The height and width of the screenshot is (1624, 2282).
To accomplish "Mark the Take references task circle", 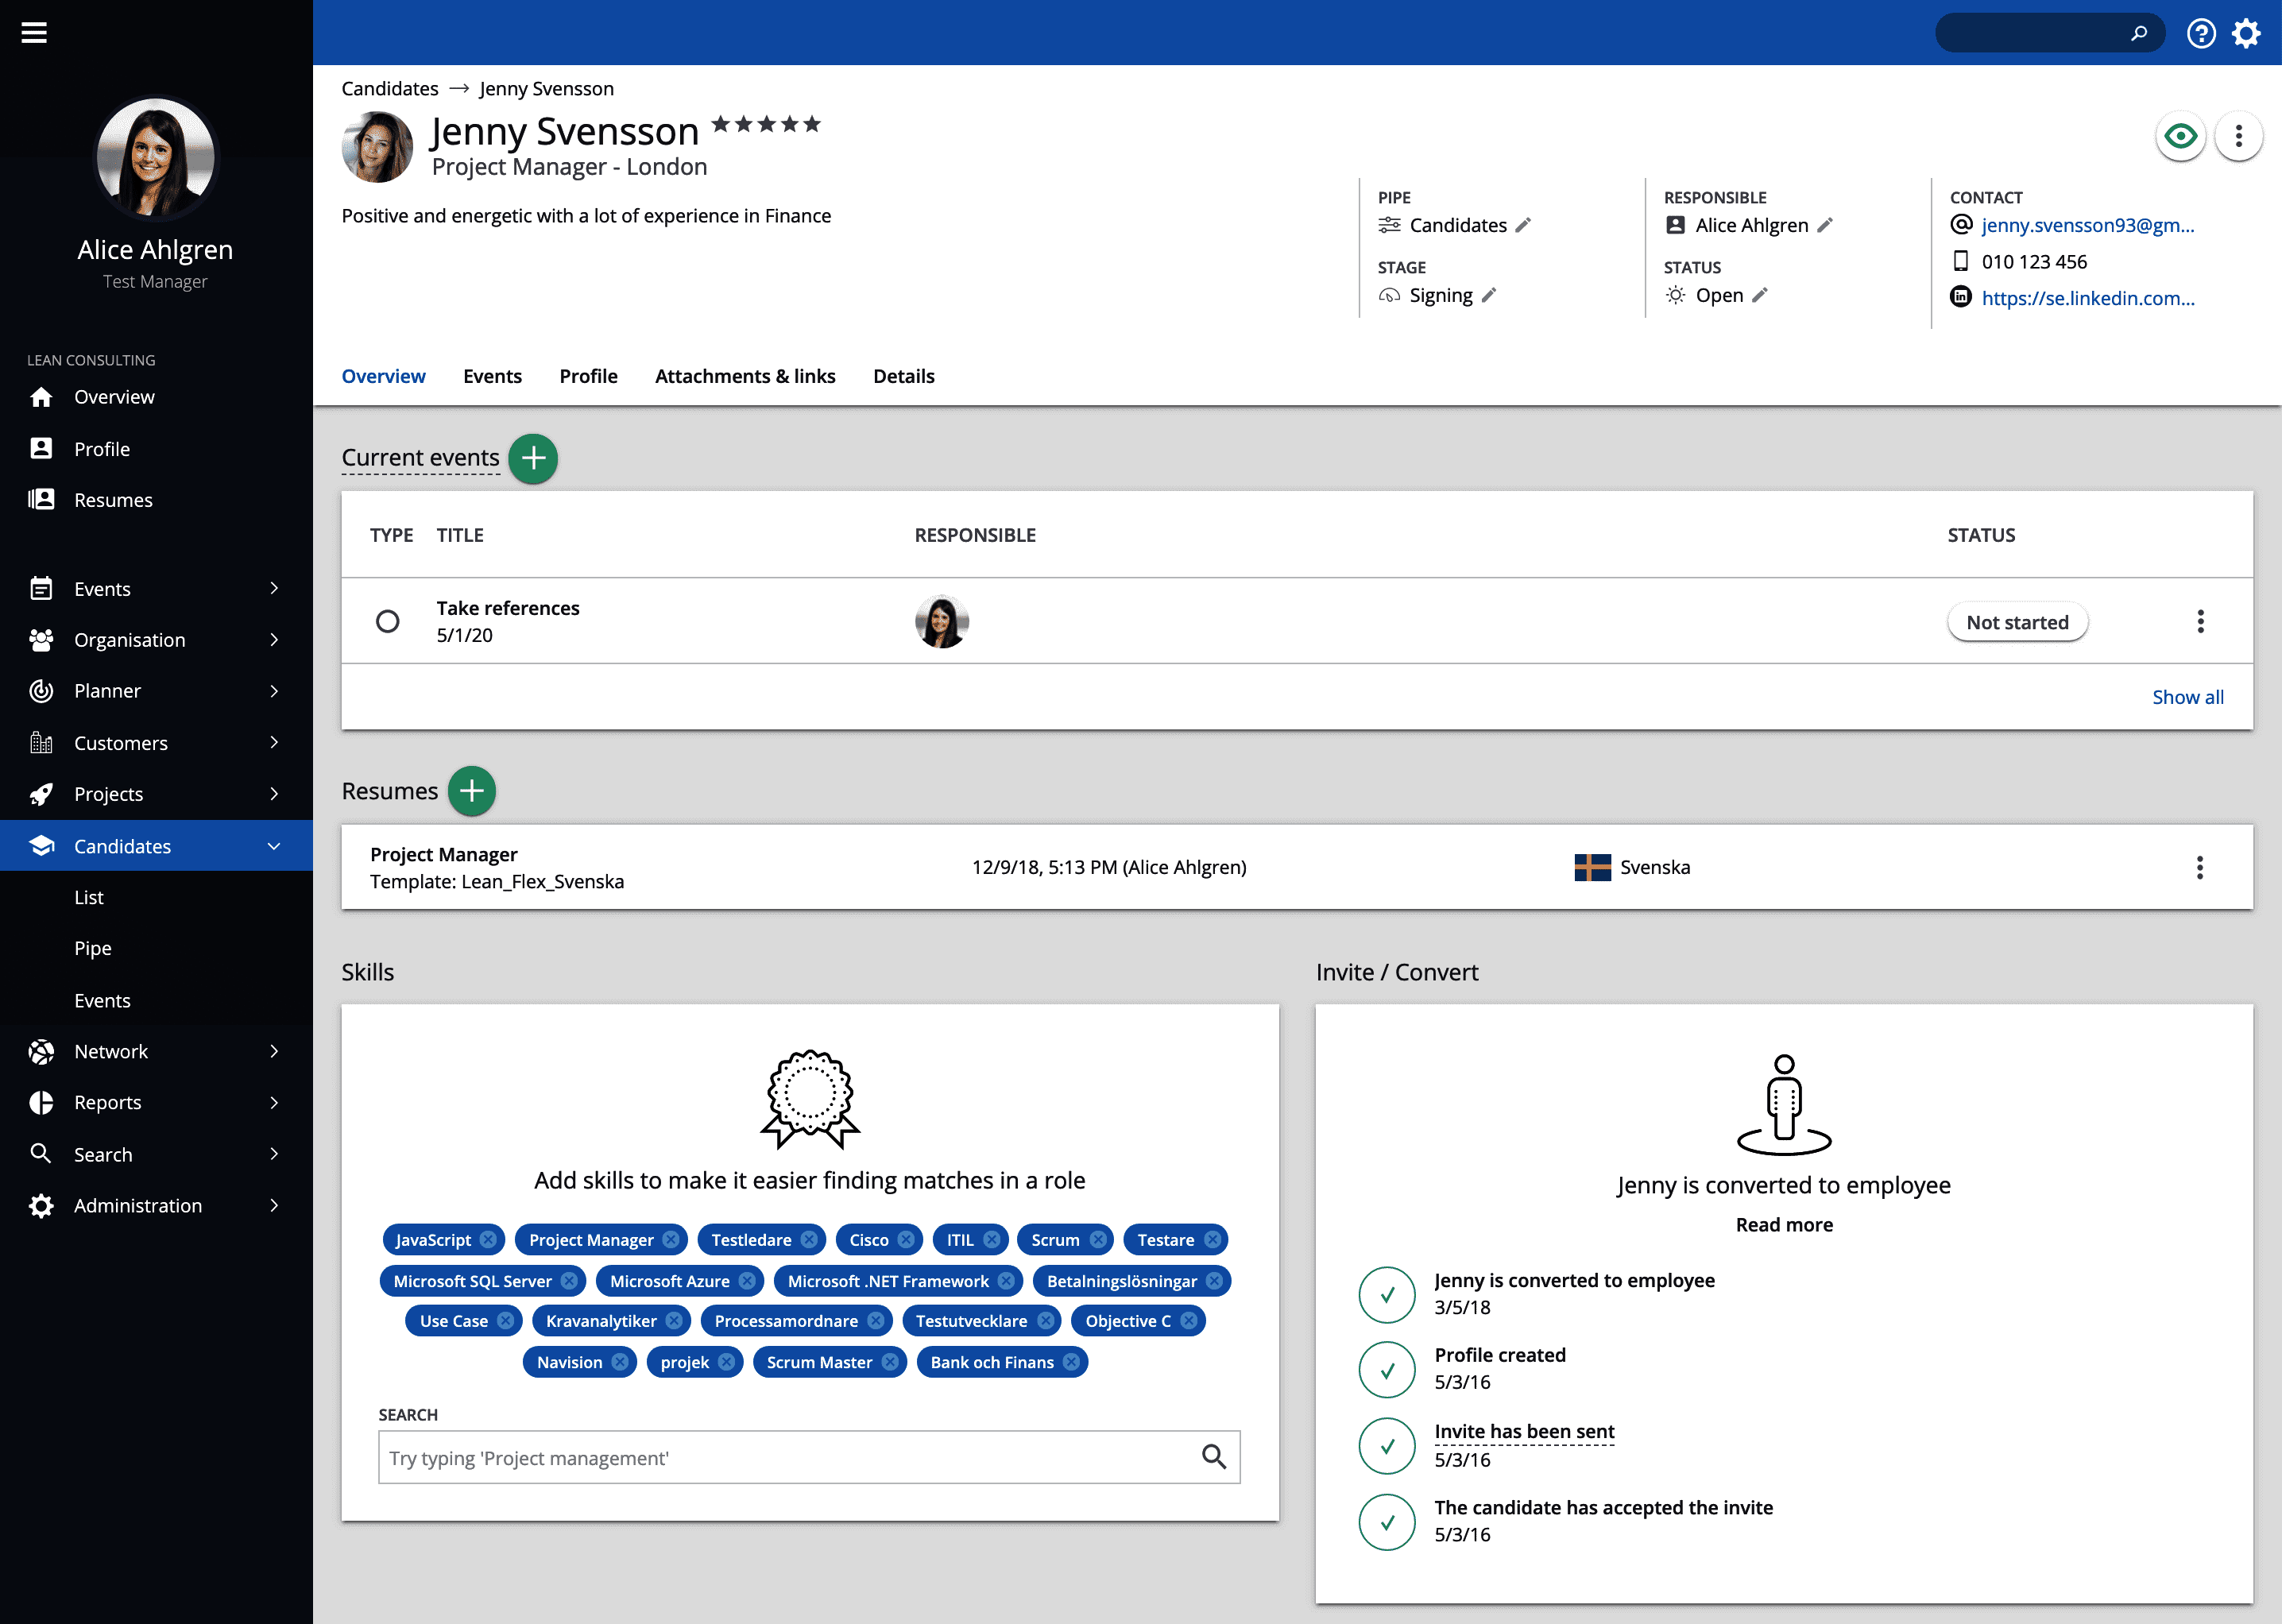I will tap(389, 621).
